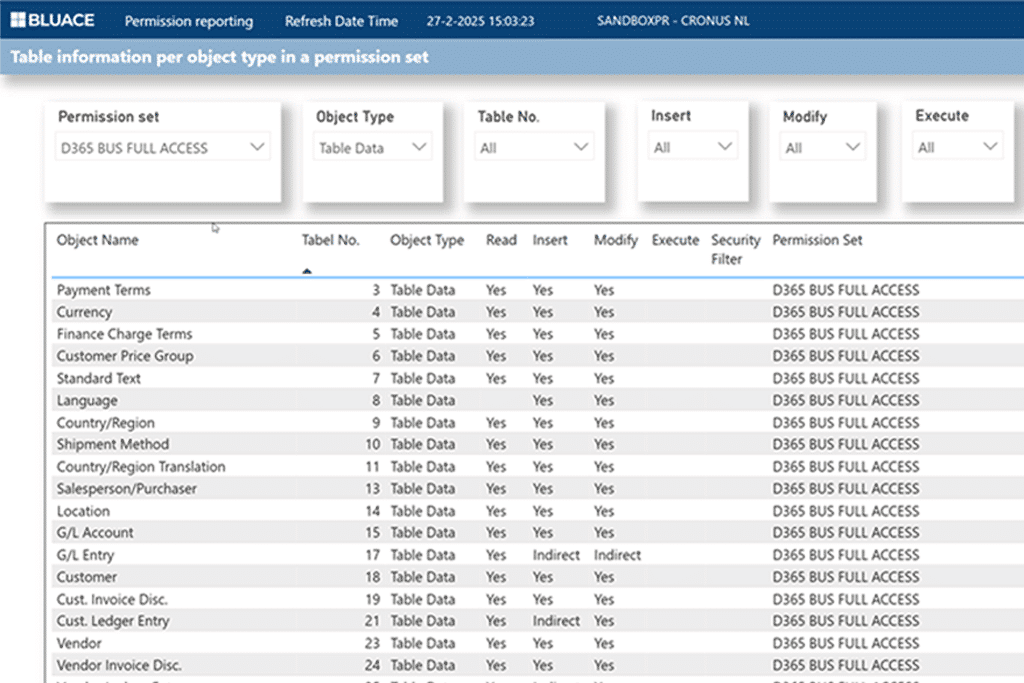Click the Read column header

click(x=501, y=240)
